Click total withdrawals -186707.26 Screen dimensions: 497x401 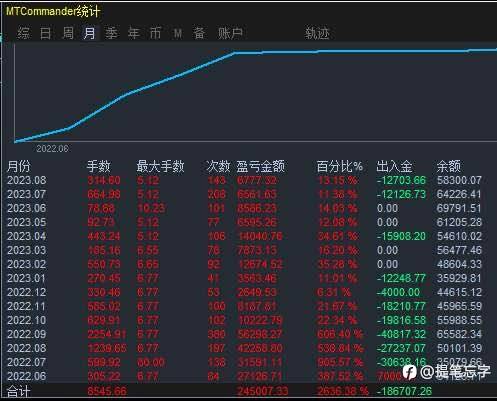coord(404,391)
